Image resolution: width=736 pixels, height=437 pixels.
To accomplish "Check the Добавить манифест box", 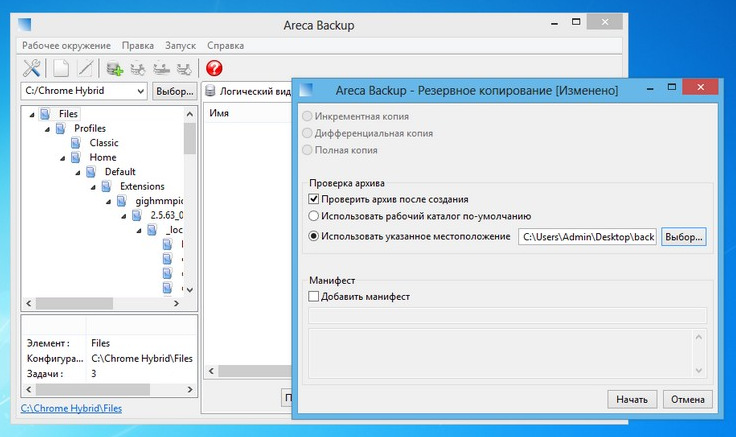I will (314, 296).
